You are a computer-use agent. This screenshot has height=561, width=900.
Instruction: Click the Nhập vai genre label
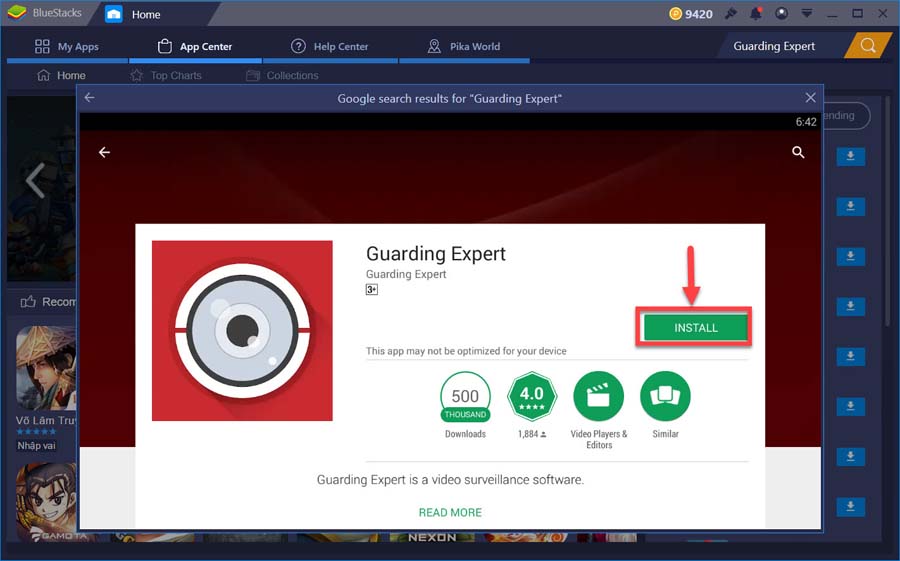coord(36,445)
